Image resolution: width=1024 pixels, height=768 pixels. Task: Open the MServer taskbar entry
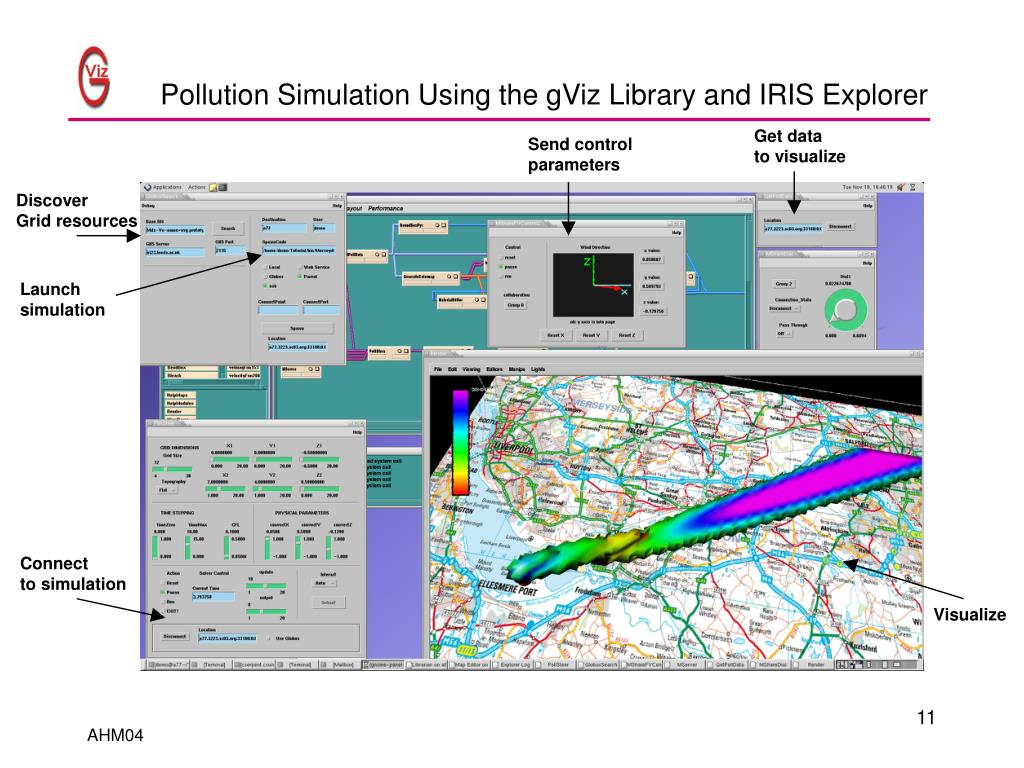pos(686,665)
